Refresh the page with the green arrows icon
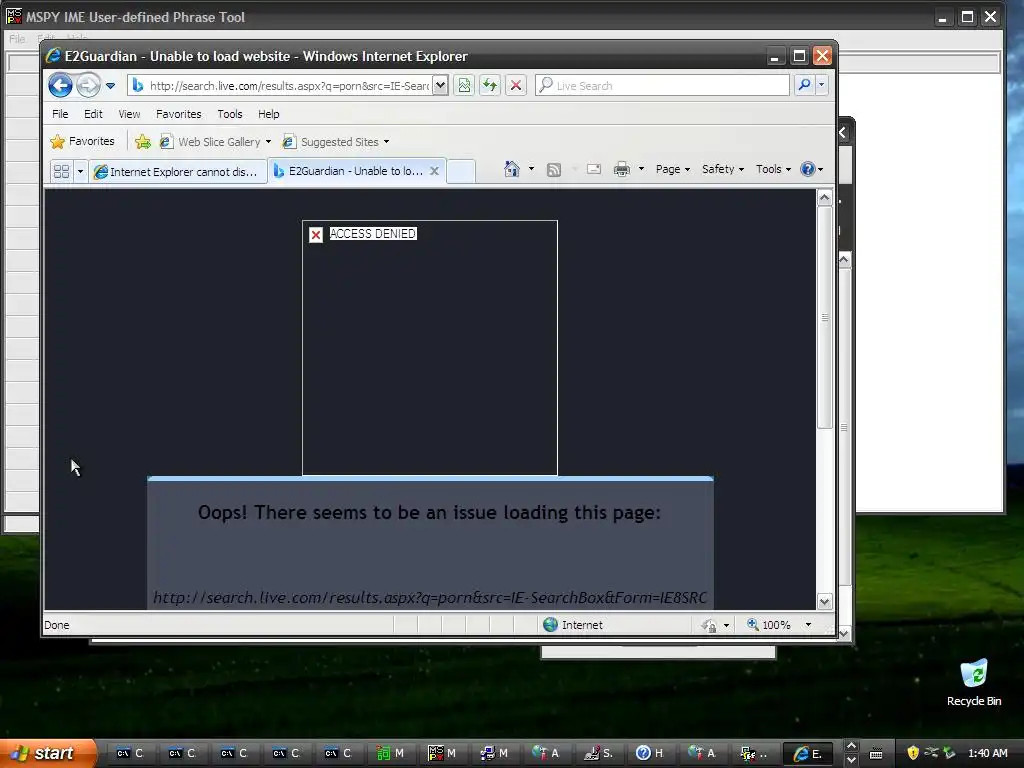The height and width of the screenshot is (768, 1024). pyautogui.click(x=490, y=86)
